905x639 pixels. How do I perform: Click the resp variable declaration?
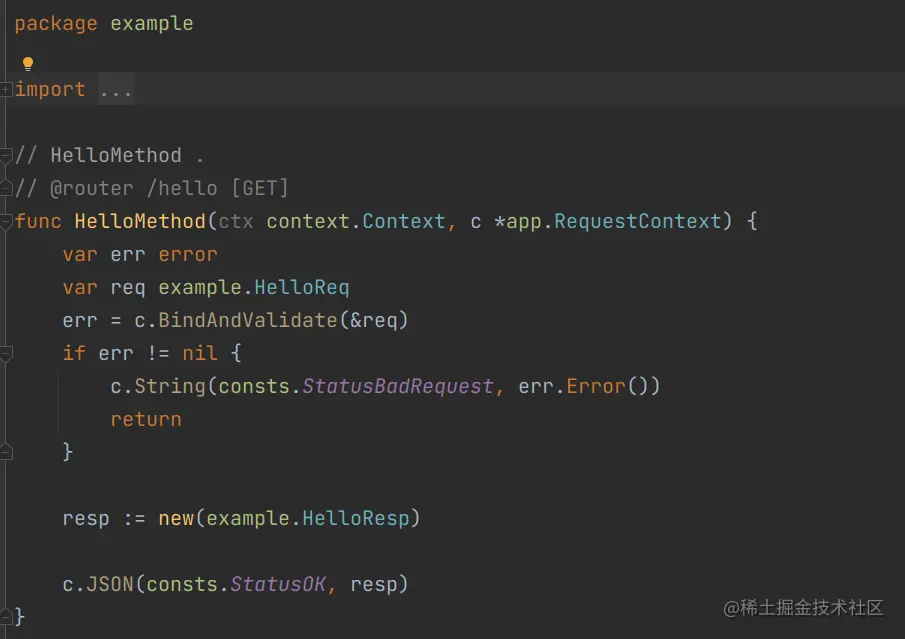86,518
